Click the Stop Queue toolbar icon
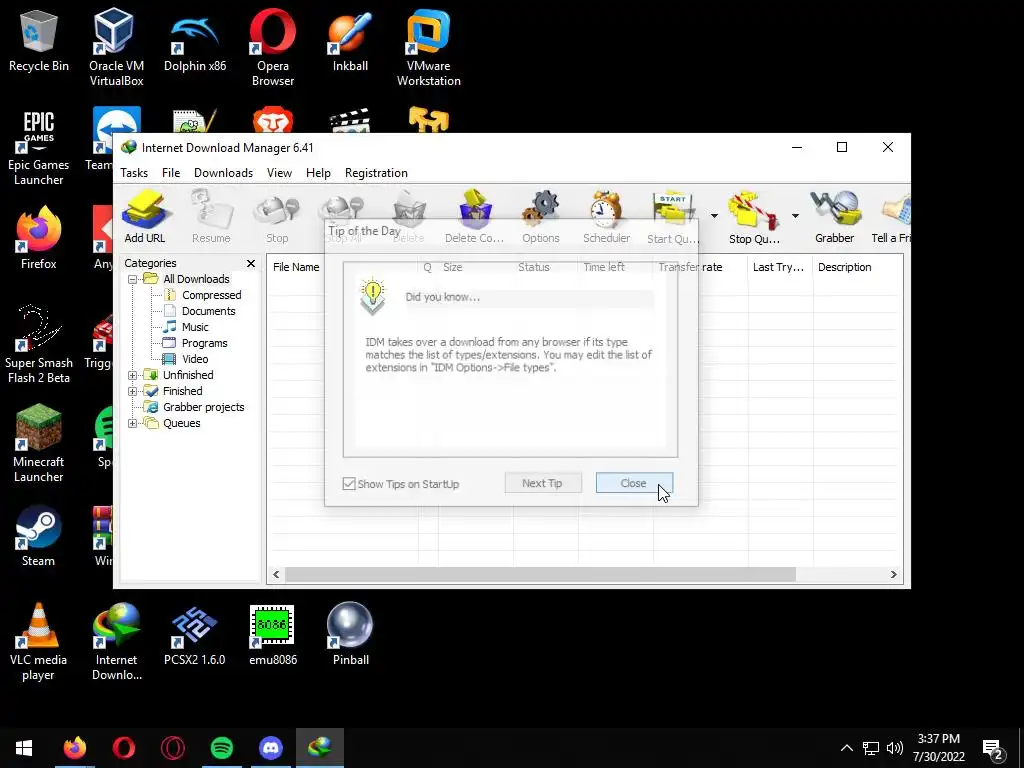 754,217
